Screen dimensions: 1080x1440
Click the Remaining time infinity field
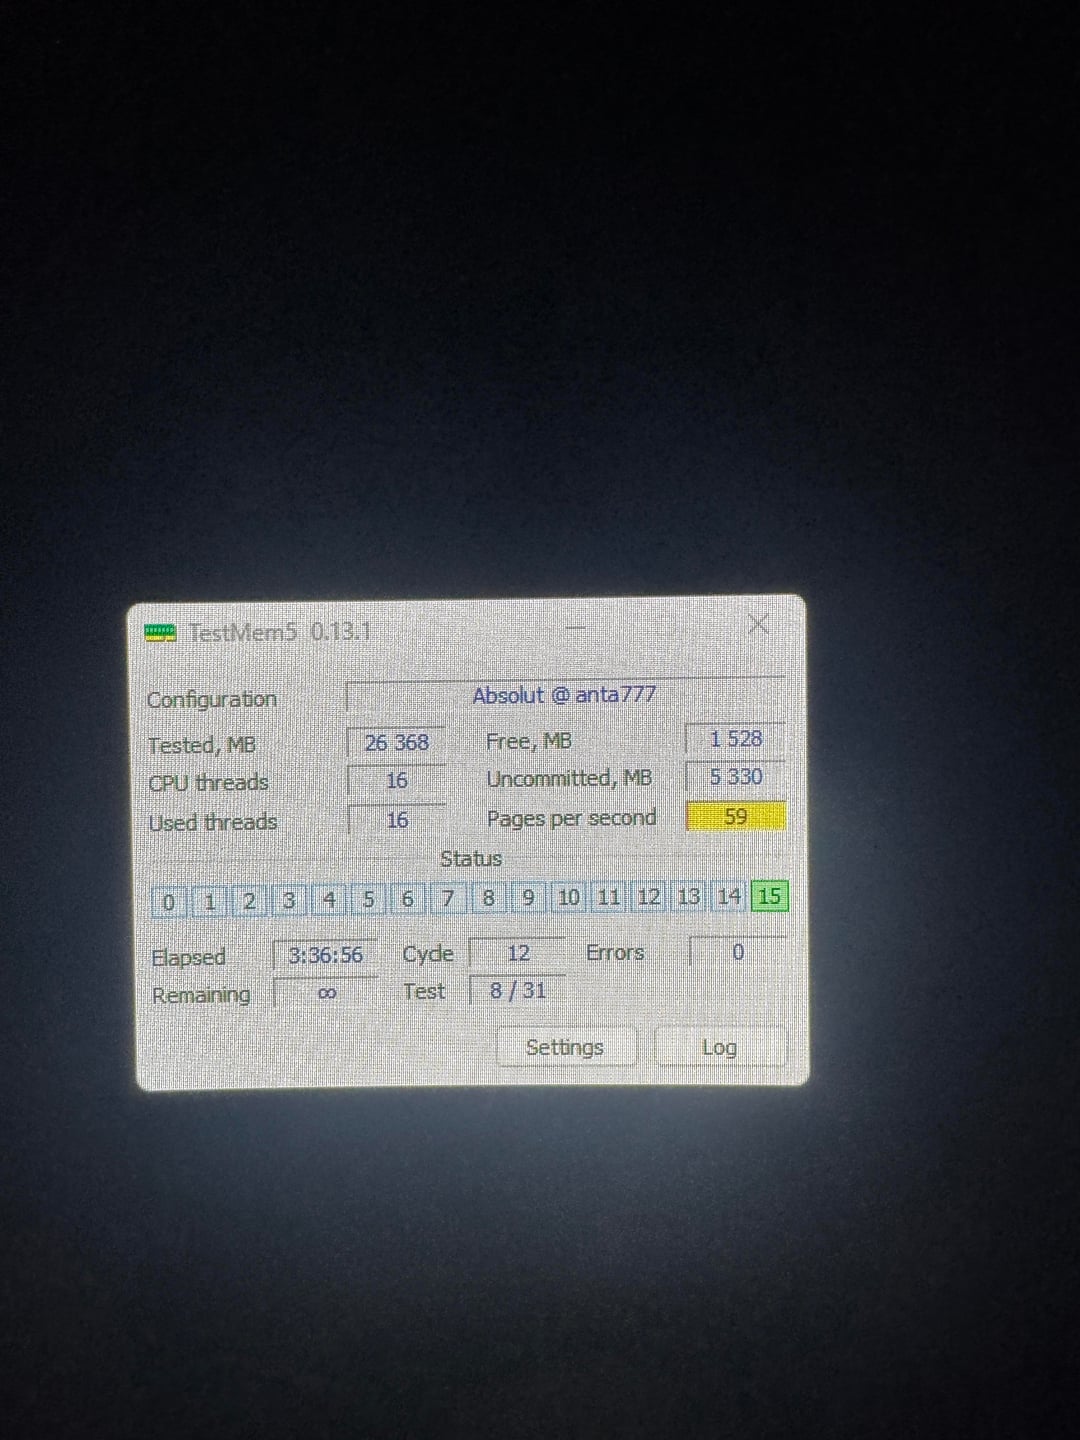tap(326, 994)
